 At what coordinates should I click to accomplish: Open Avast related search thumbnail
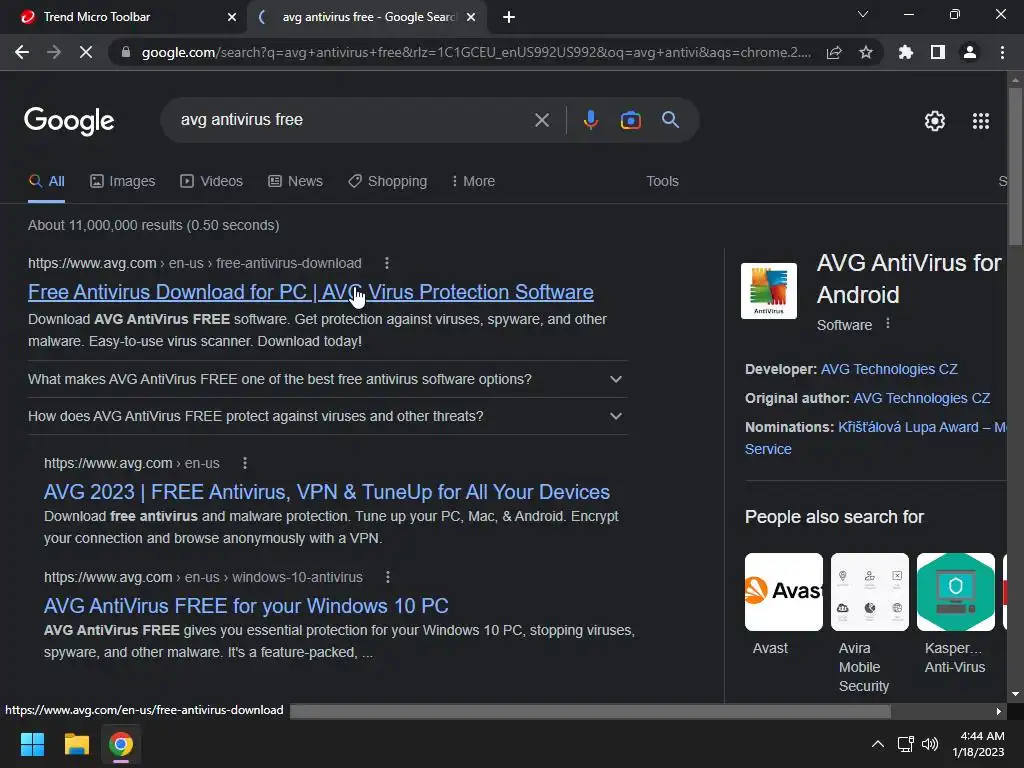[x=784, y=592]
